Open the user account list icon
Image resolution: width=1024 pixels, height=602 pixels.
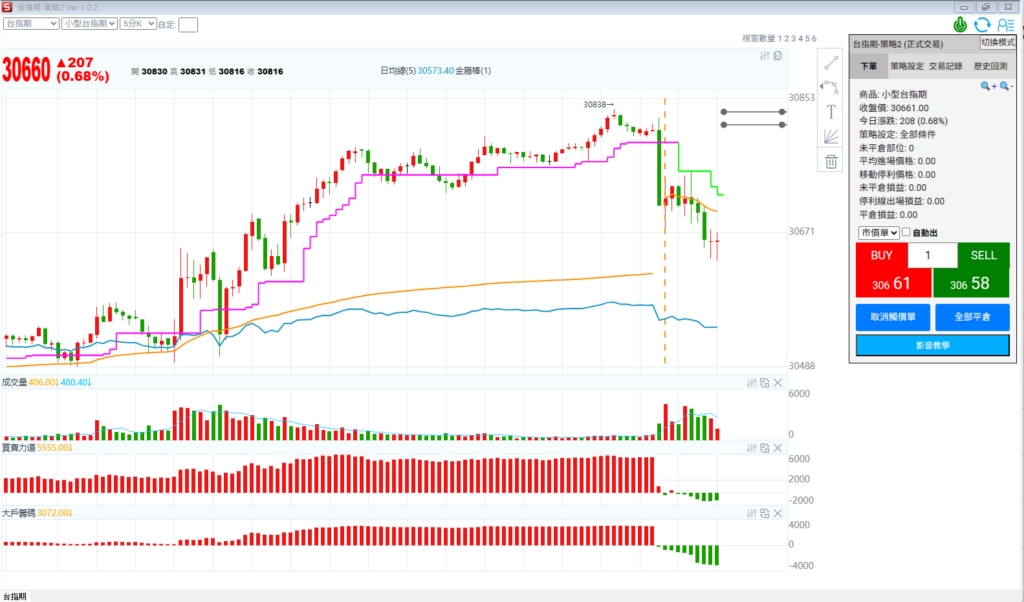coord(1005,24)
